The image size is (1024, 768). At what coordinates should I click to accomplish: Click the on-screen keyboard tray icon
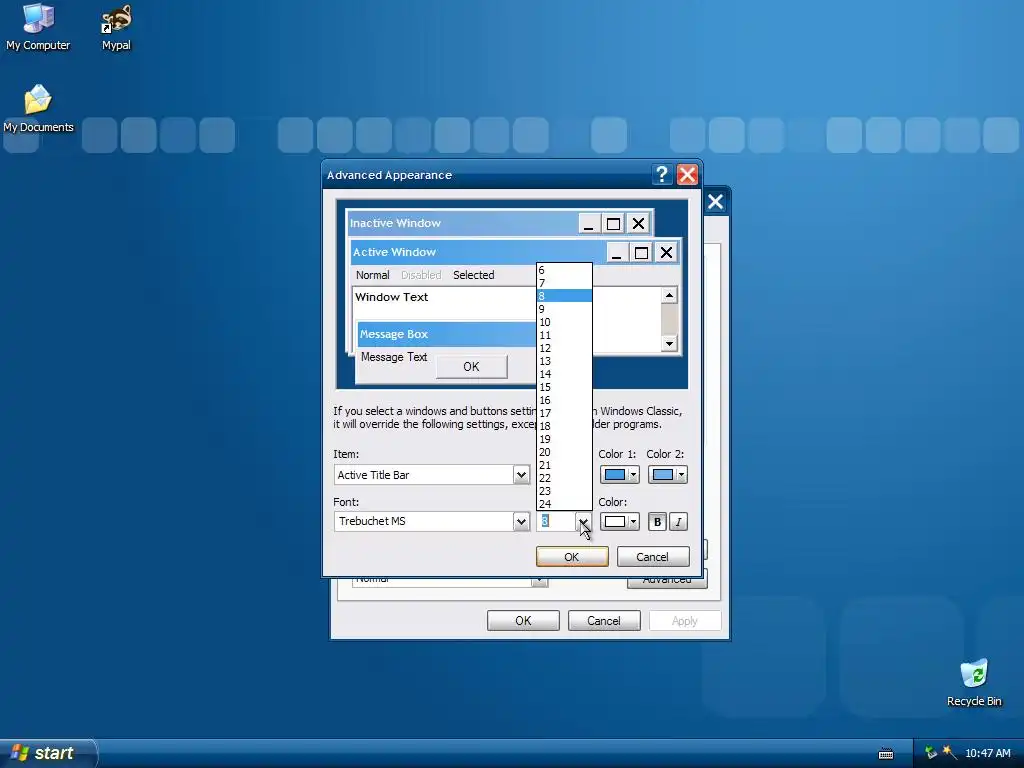[886, 754]
